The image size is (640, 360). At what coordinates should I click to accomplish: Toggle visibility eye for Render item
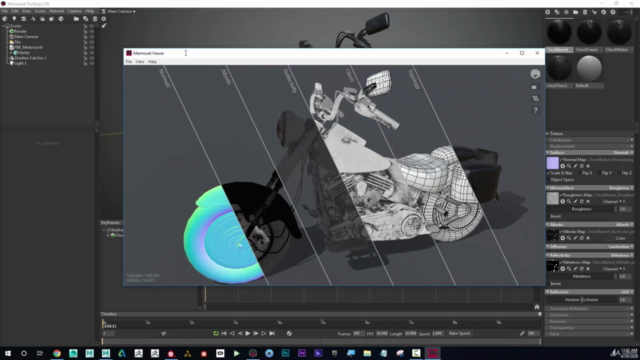[x=91, y=31]
